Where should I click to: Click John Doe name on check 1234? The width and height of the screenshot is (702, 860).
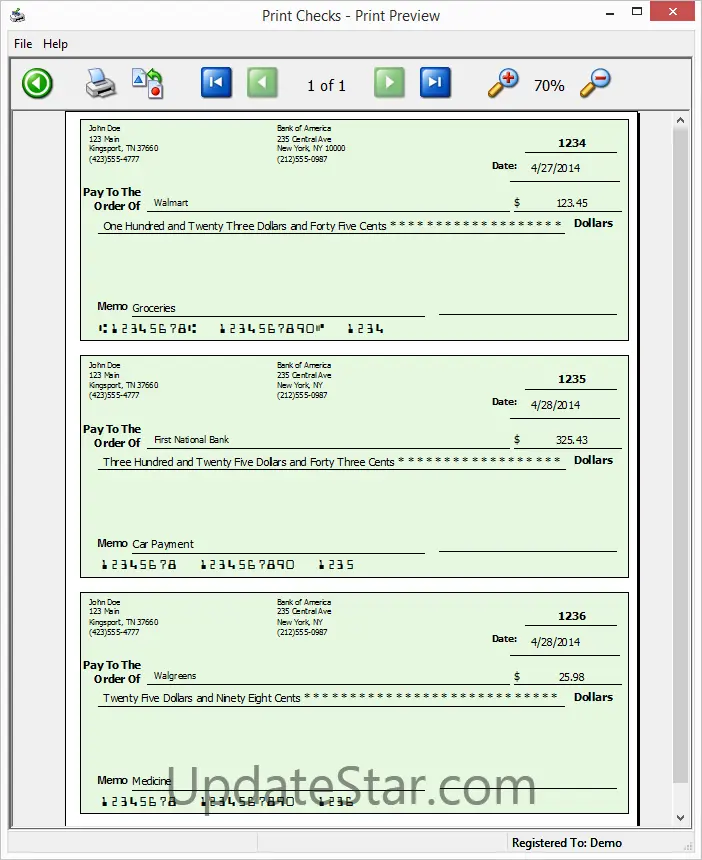(104, 128)
